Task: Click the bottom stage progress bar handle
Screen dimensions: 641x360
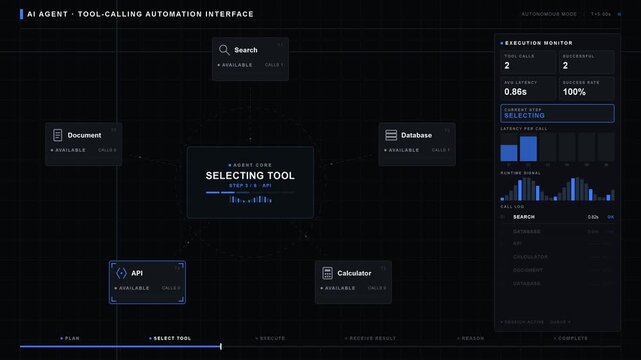Action: [x=221, y=347]
